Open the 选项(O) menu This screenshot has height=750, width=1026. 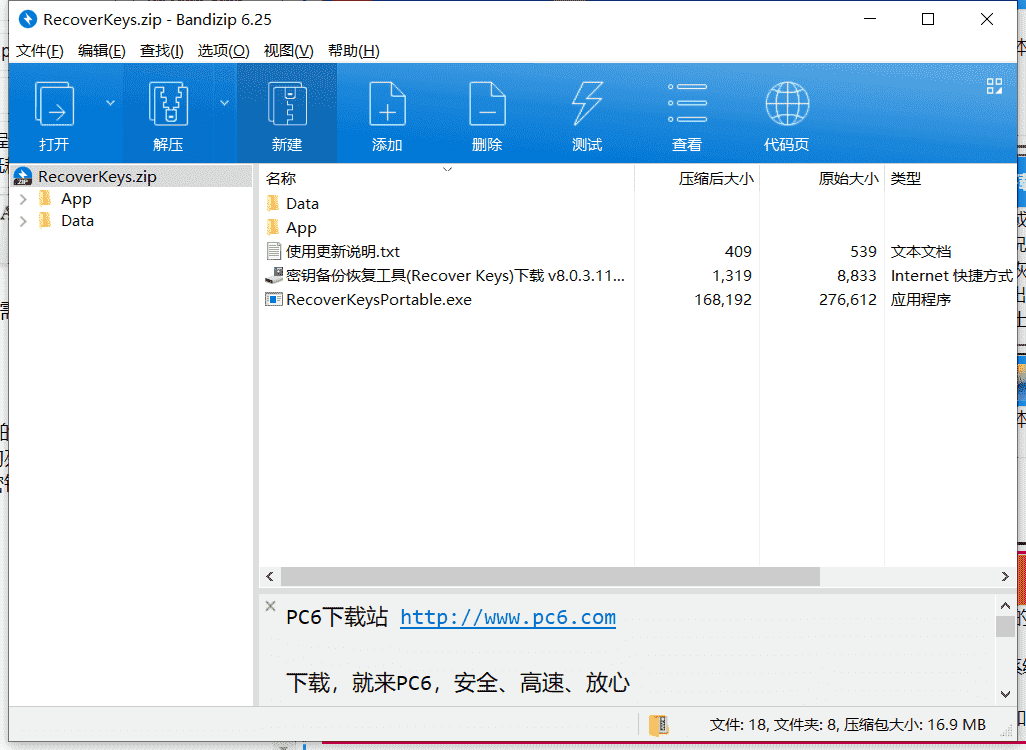(x=224, y=50)
